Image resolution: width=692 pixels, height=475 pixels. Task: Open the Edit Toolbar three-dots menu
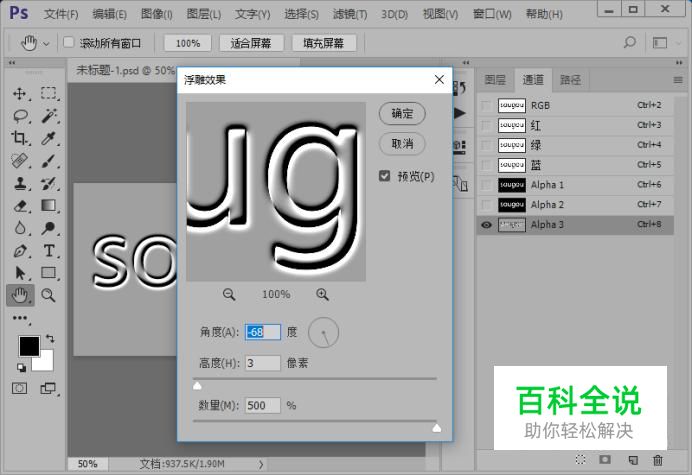[x=19, y=318]
